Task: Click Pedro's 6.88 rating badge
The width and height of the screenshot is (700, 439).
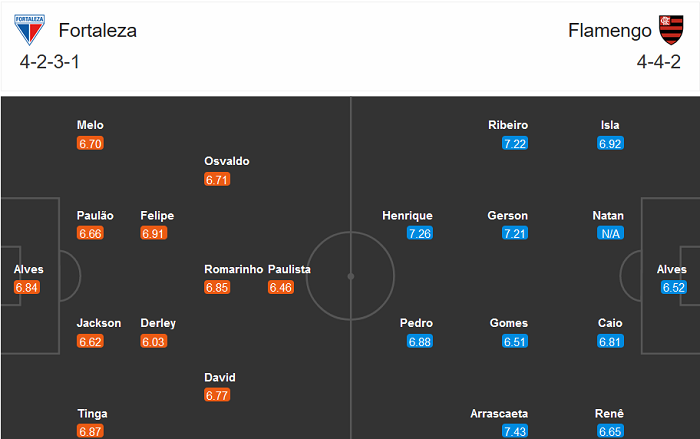Action: tap(420, 341)
